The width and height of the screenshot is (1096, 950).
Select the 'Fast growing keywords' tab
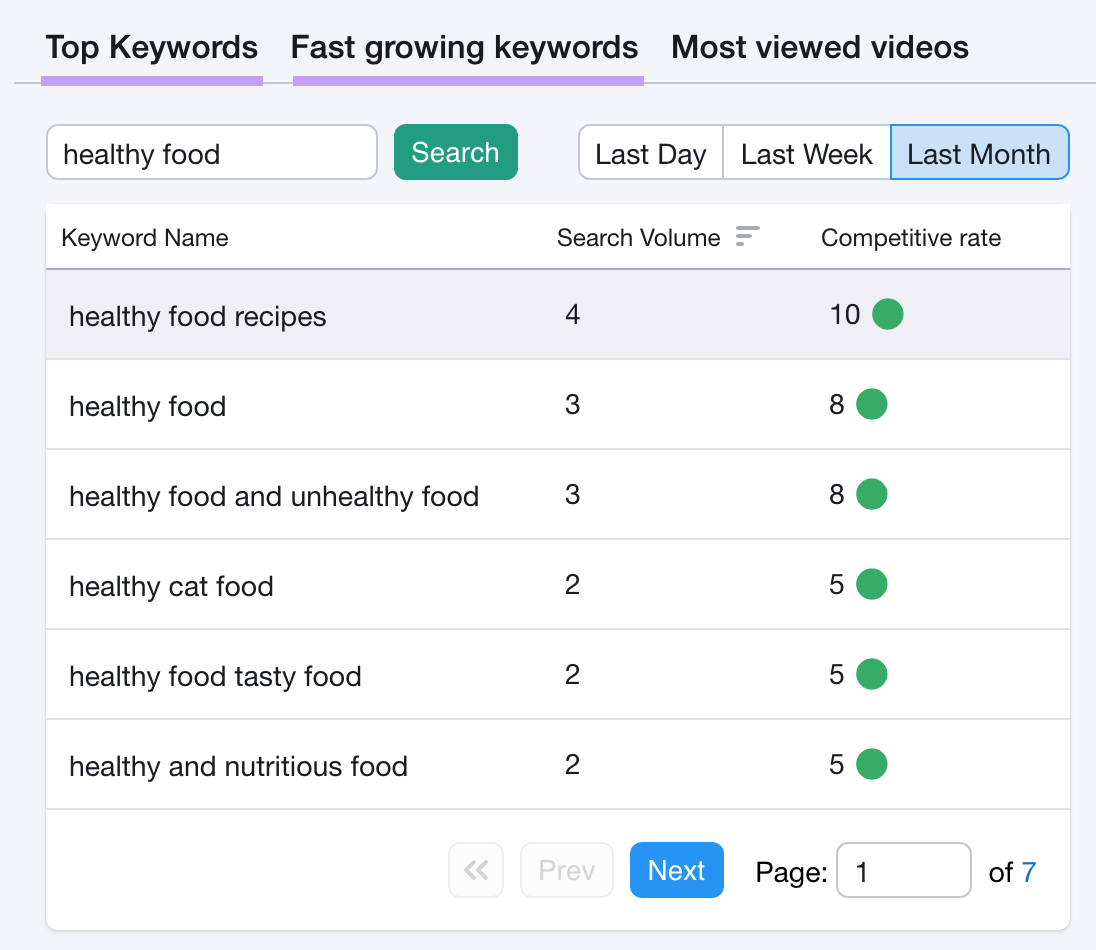coord(465,47)
